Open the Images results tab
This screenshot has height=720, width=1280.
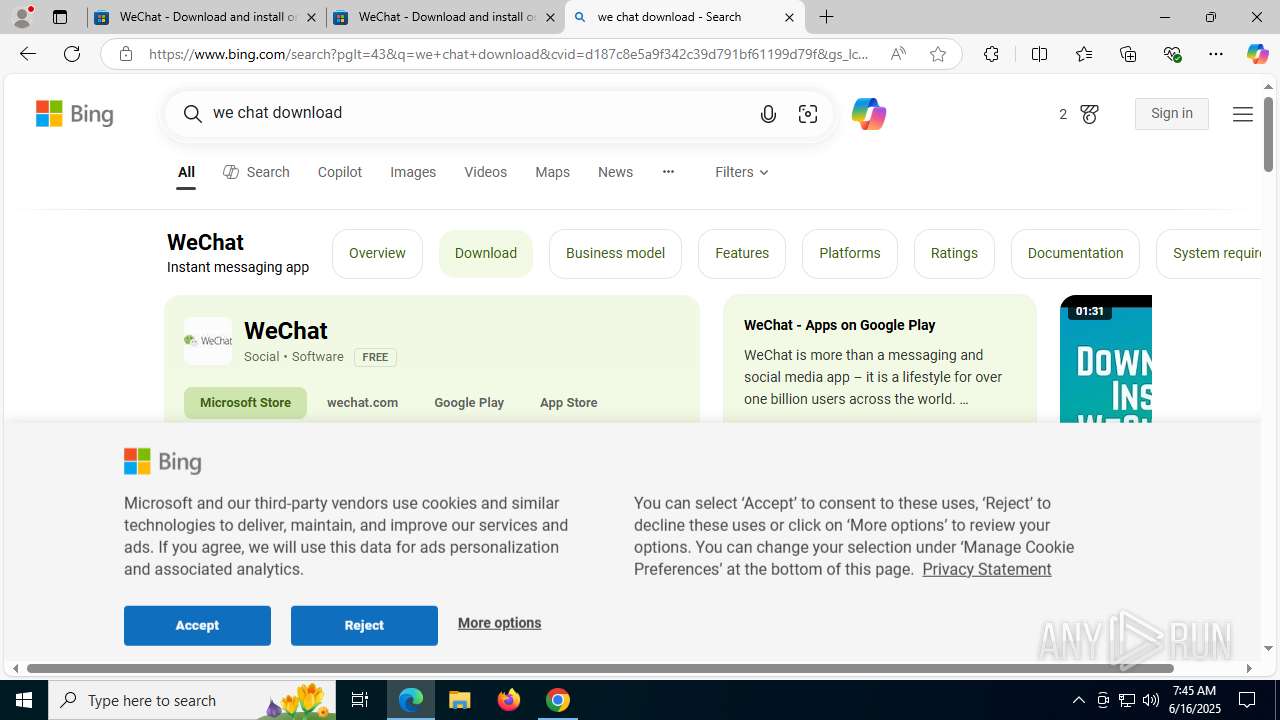point(413,172)
